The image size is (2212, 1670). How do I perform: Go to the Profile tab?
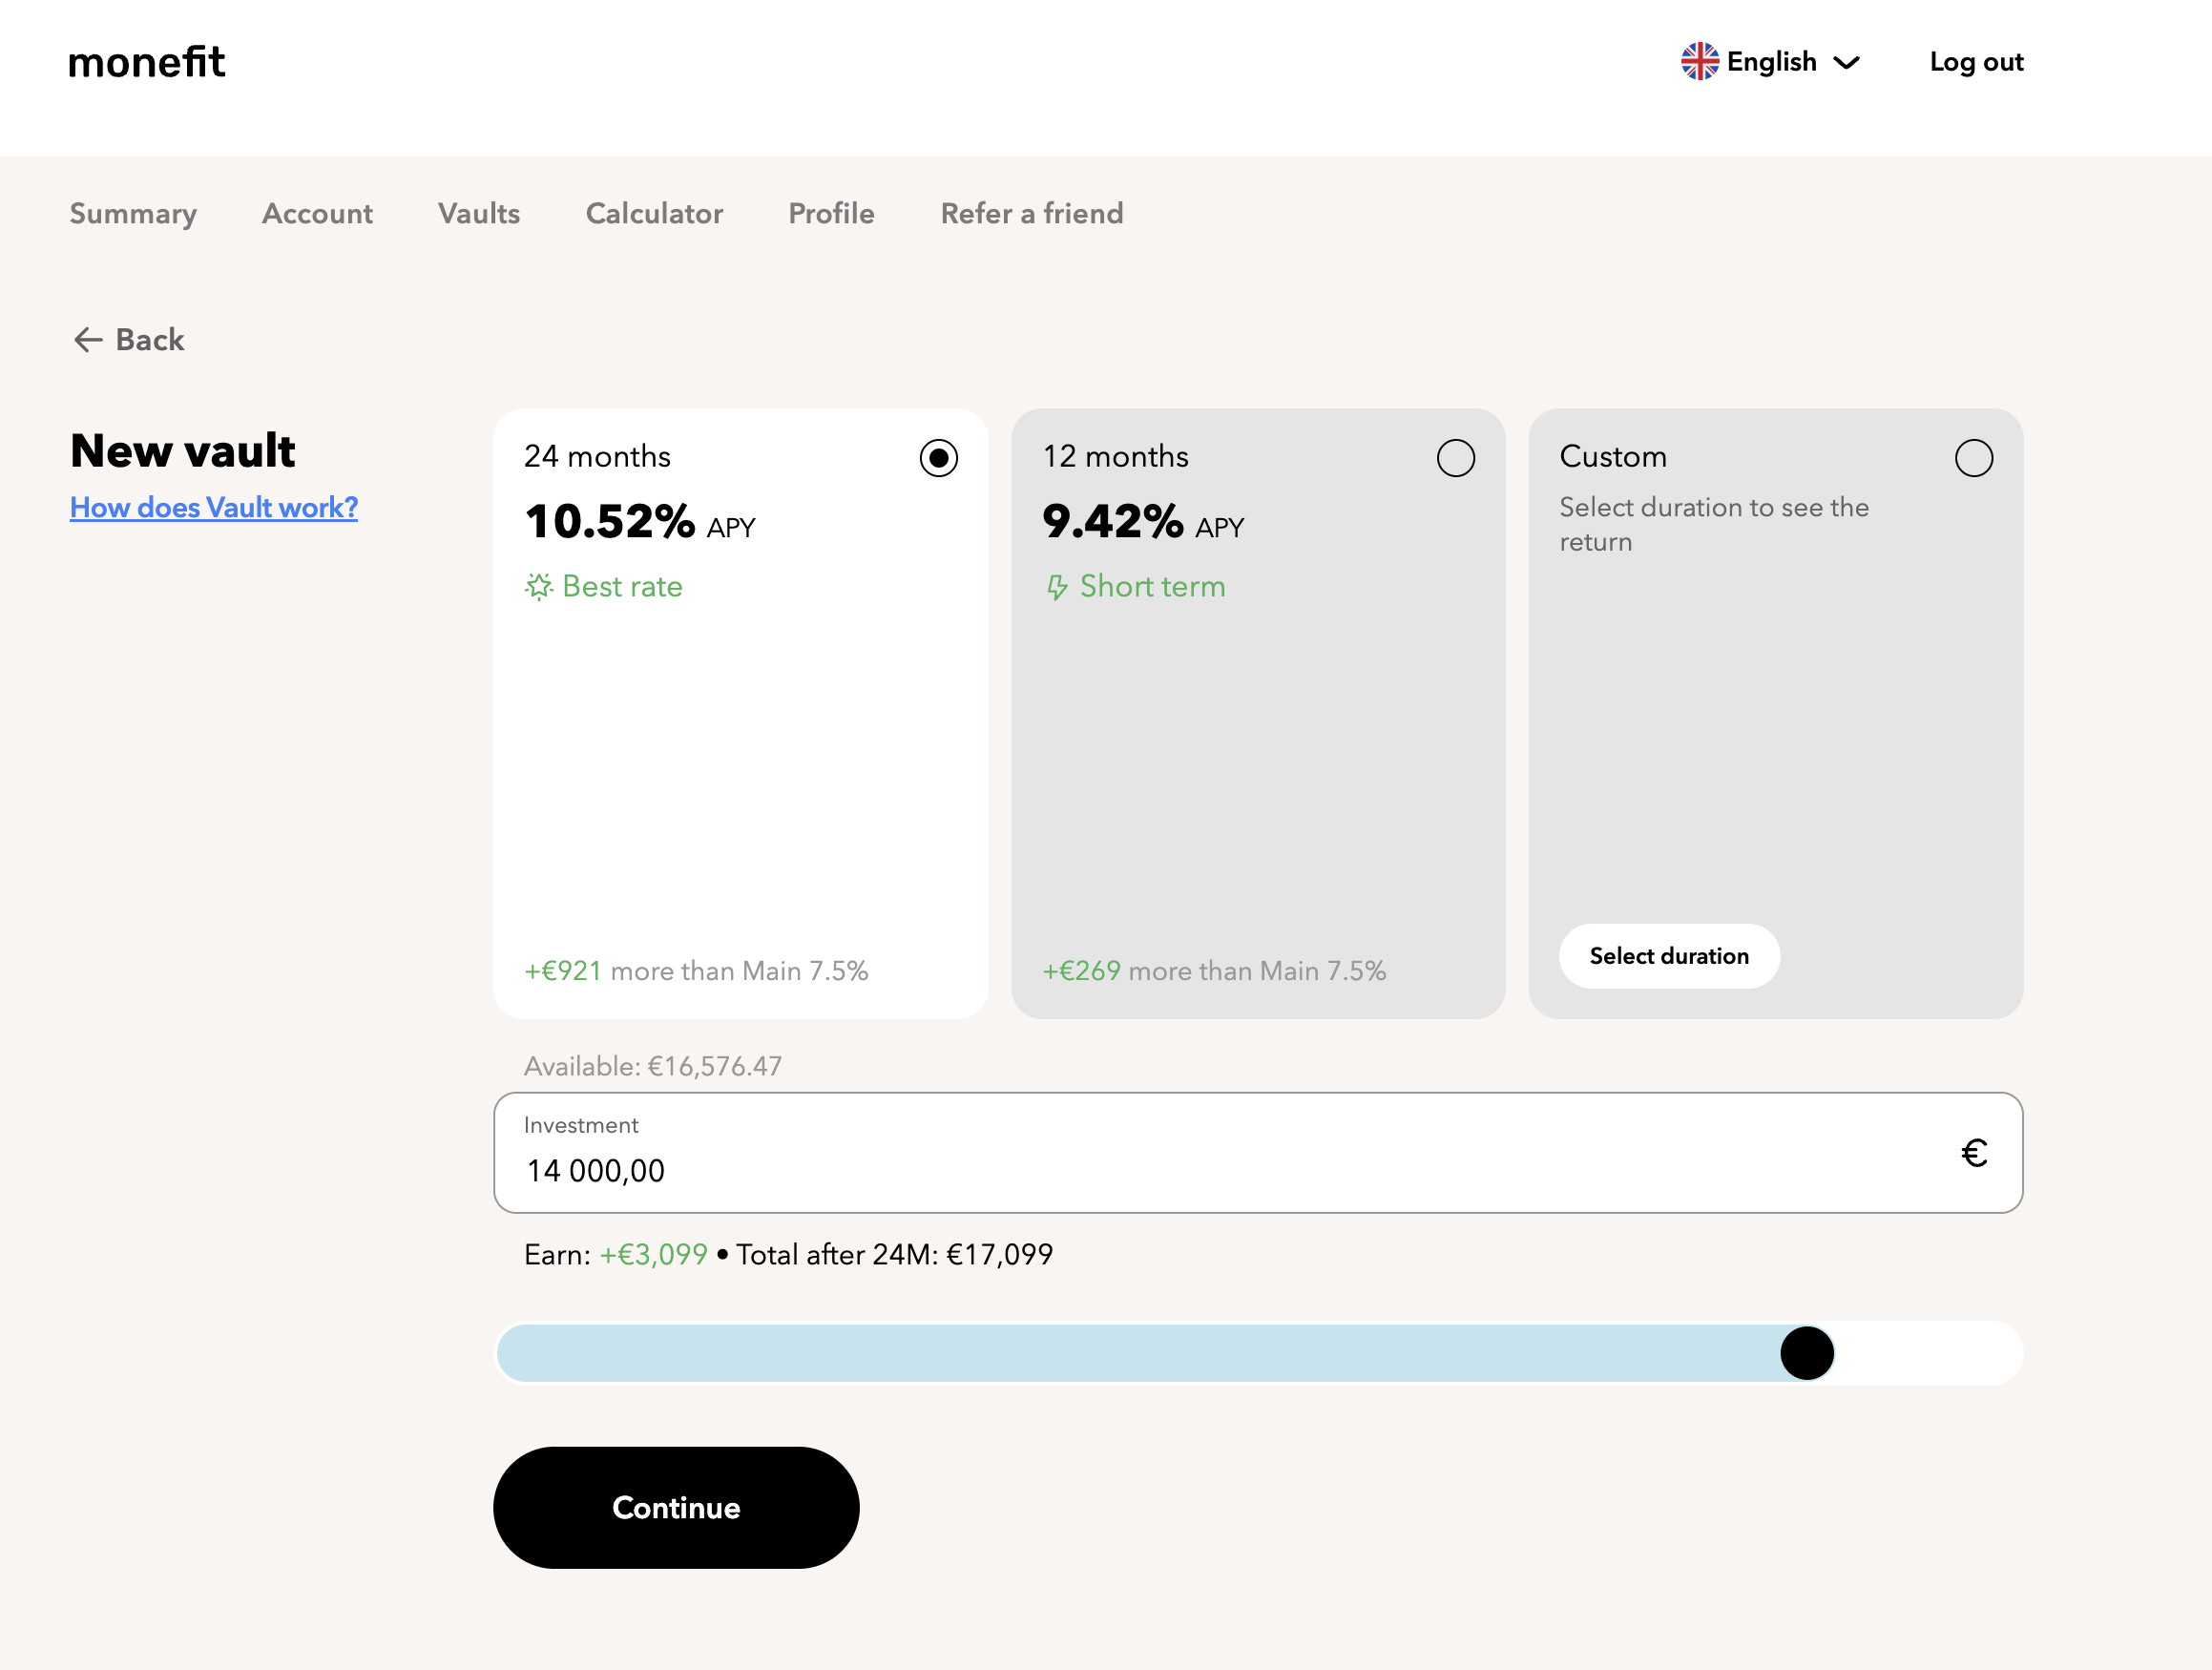[x=831, y=214]
